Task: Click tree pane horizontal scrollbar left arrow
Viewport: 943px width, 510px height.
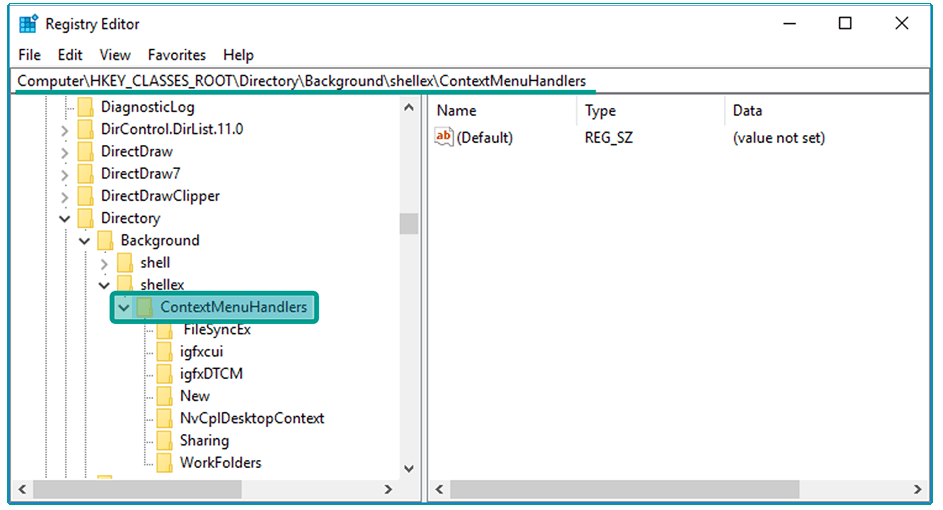Action: 22,490
